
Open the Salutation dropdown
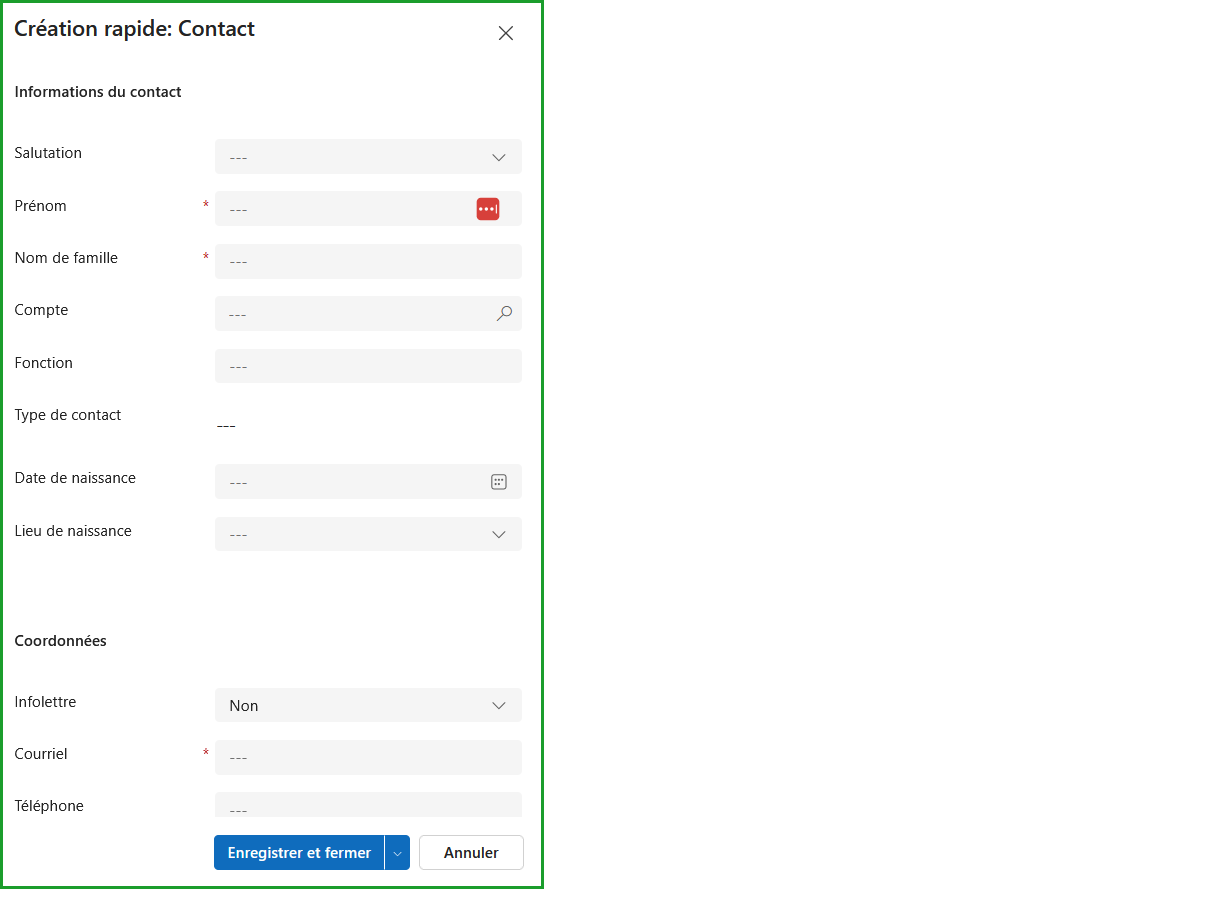coord(498,156)
